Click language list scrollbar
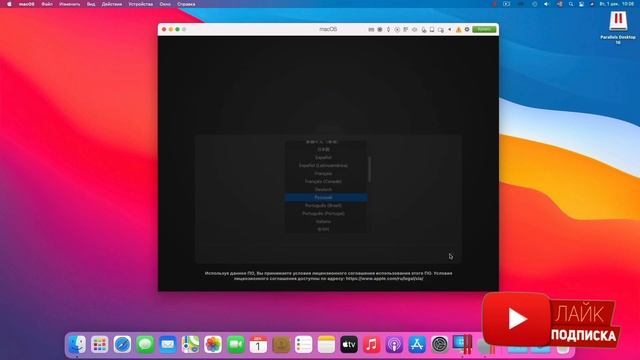The image size is (640, 360). (369, 169)
